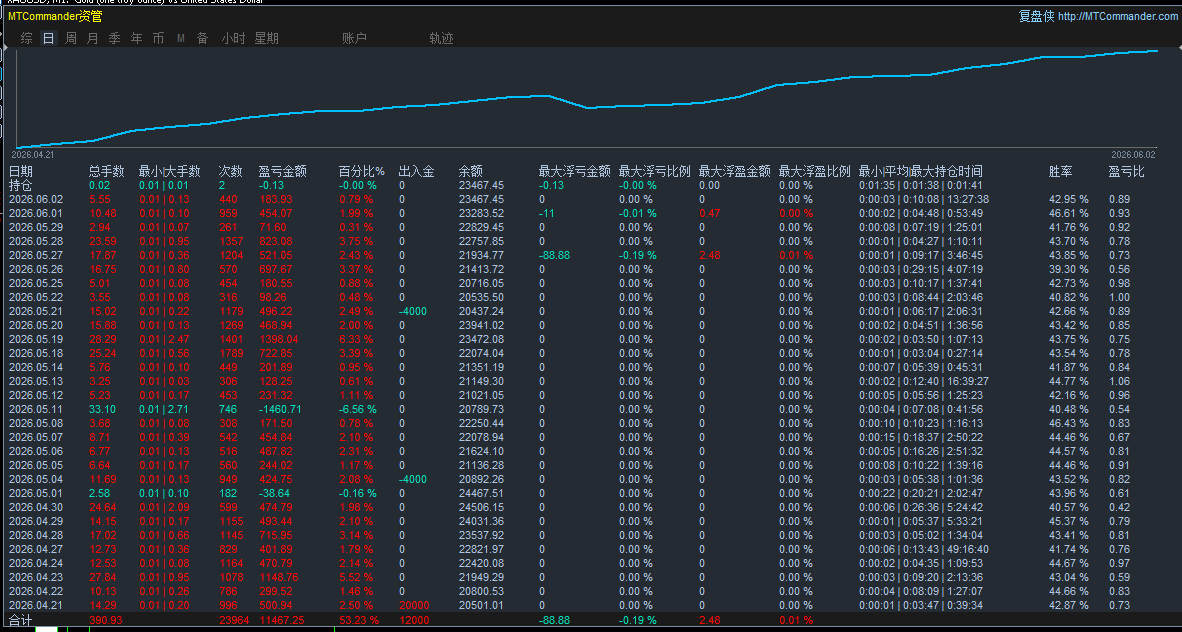Click the 日期 date column header
This screenshot has width=1182, height=632.
click(21, 171)
